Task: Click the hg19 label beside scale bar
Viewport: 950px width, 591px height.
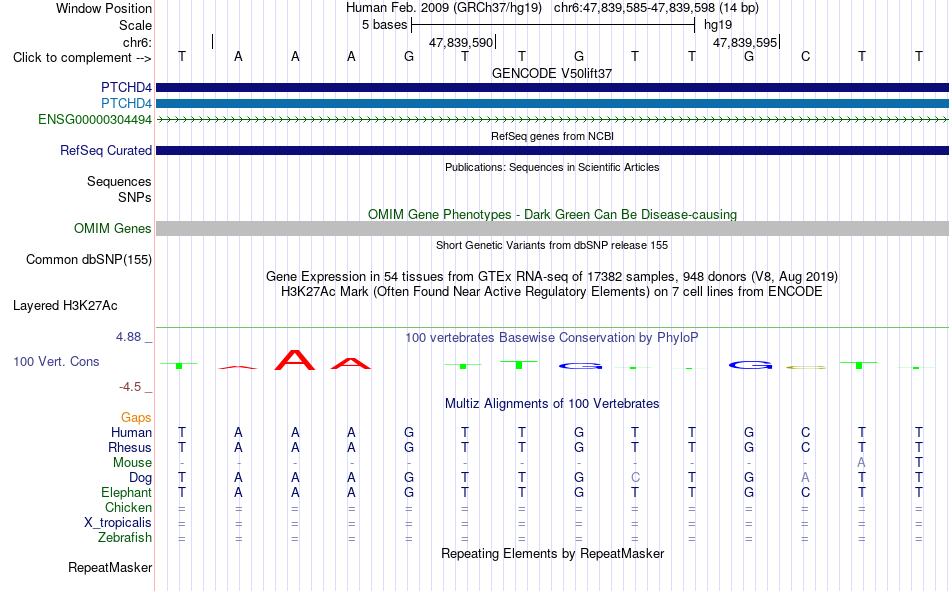Action: coord(718,25)
